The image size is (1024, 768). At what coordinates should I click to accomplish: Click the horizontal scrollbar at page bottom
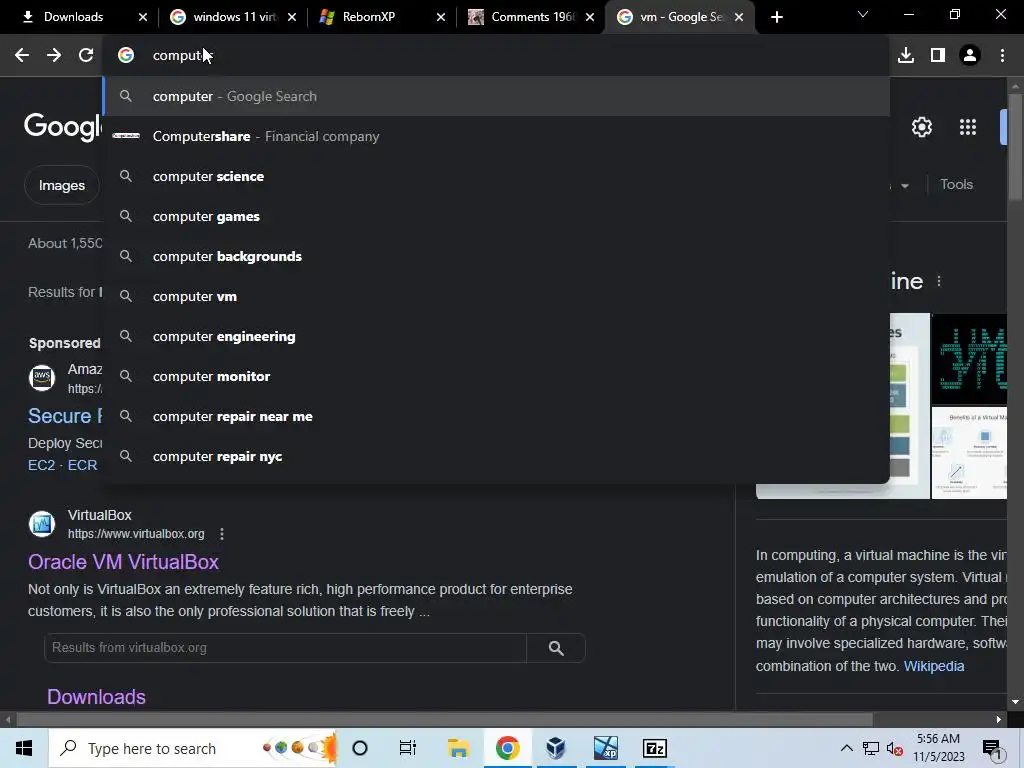pyautogui.click(x=444, y=720)
